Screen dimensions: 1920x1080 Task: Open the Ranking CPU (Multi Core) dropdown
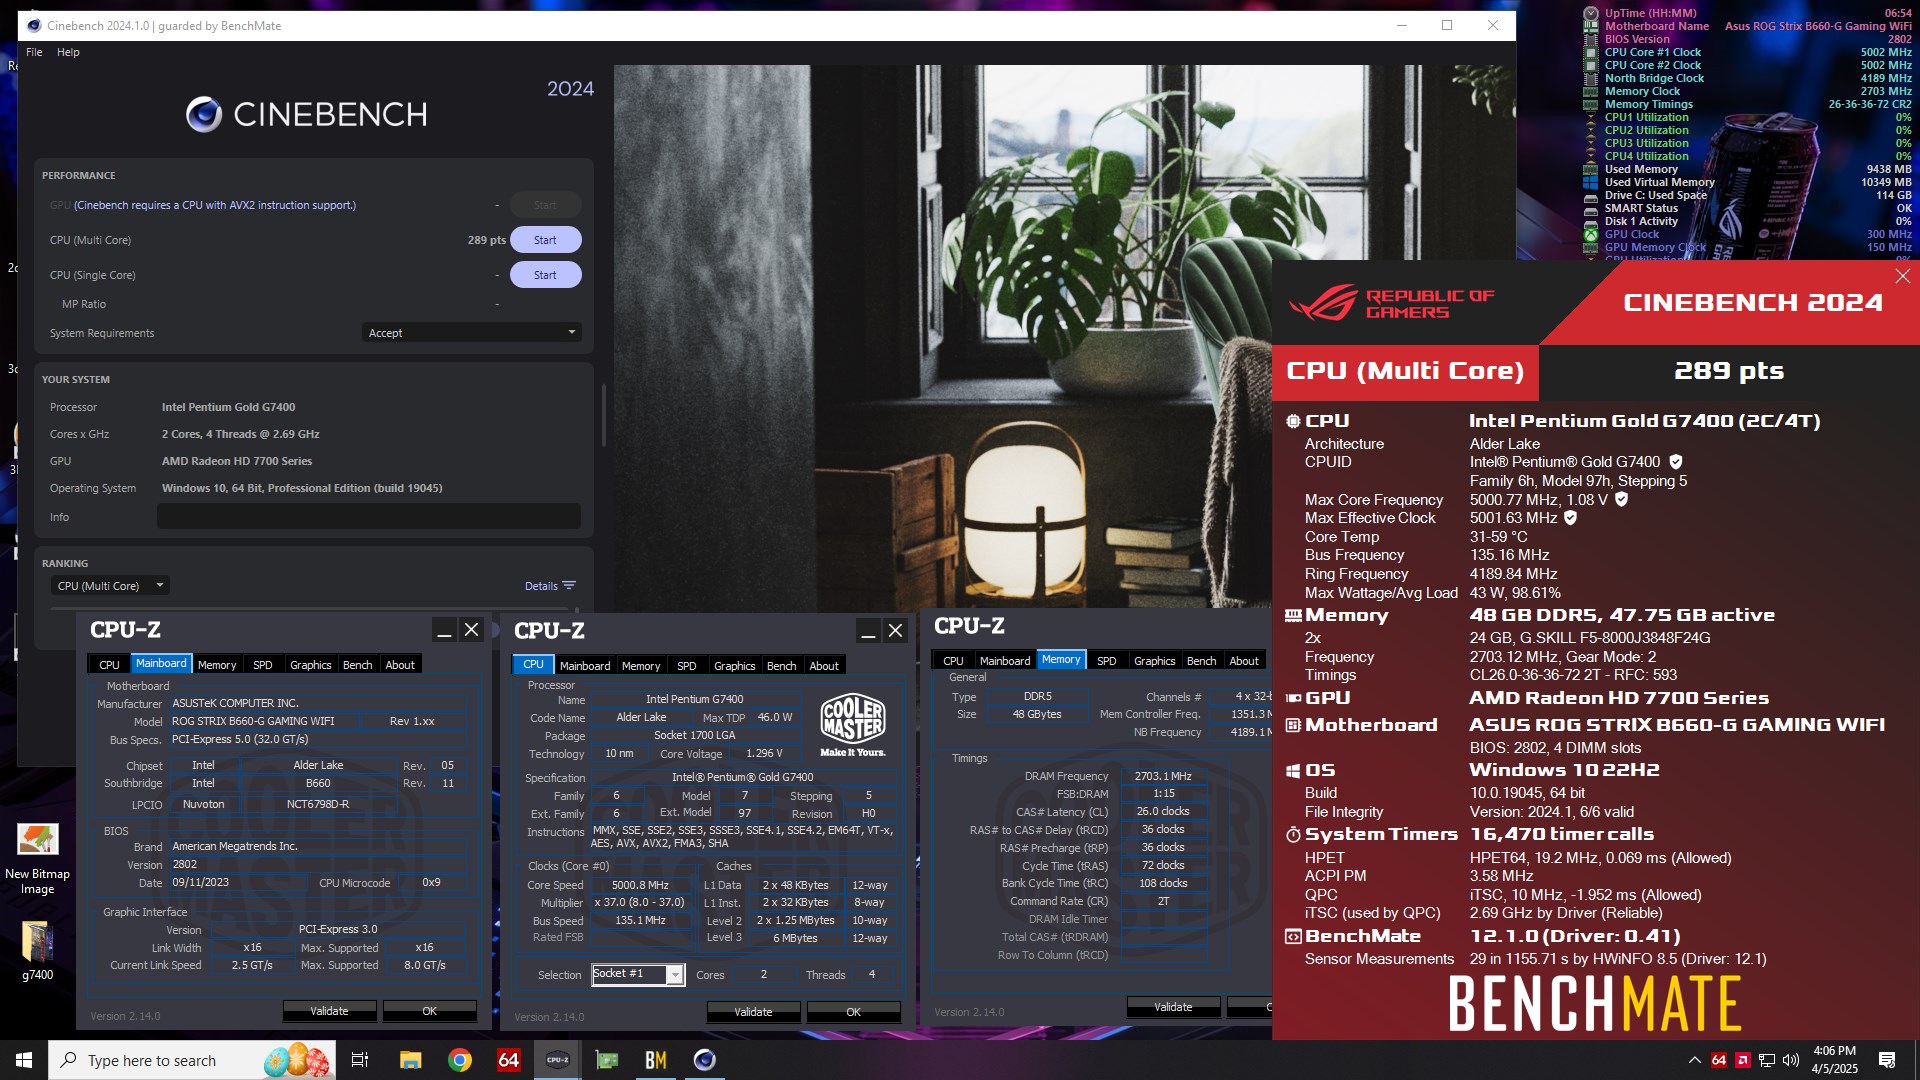point(110,586)
